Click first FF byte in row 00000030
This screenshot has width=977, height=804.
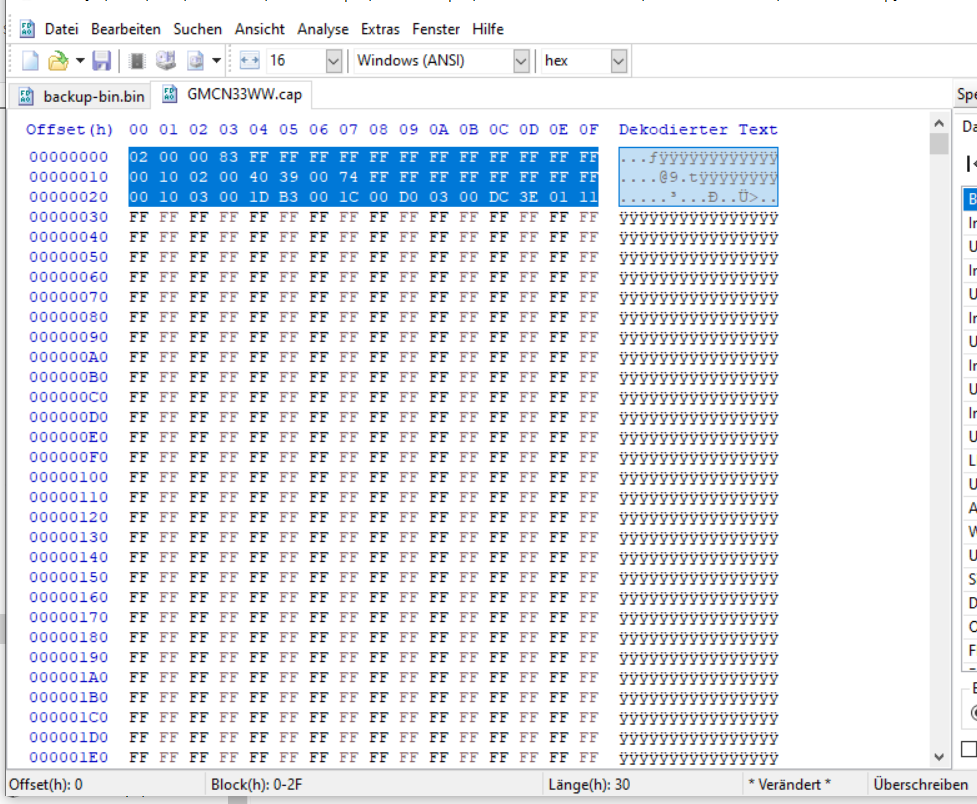138,217
